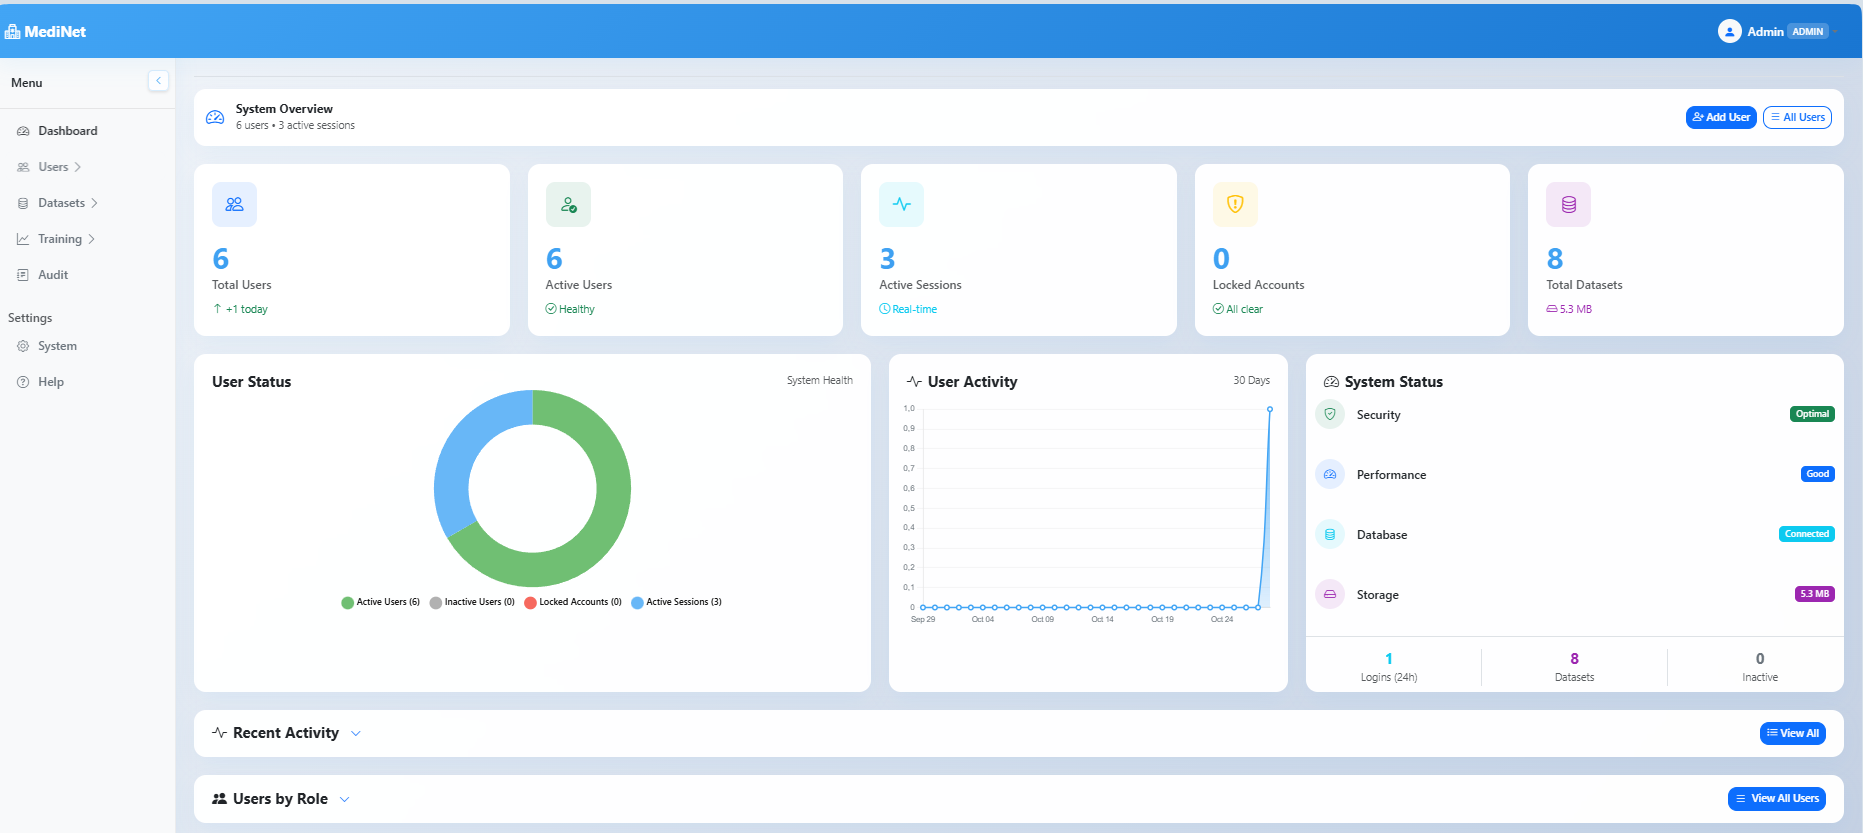
Task: Click the Active Sessions pulse icon
Action: [901, 204]
